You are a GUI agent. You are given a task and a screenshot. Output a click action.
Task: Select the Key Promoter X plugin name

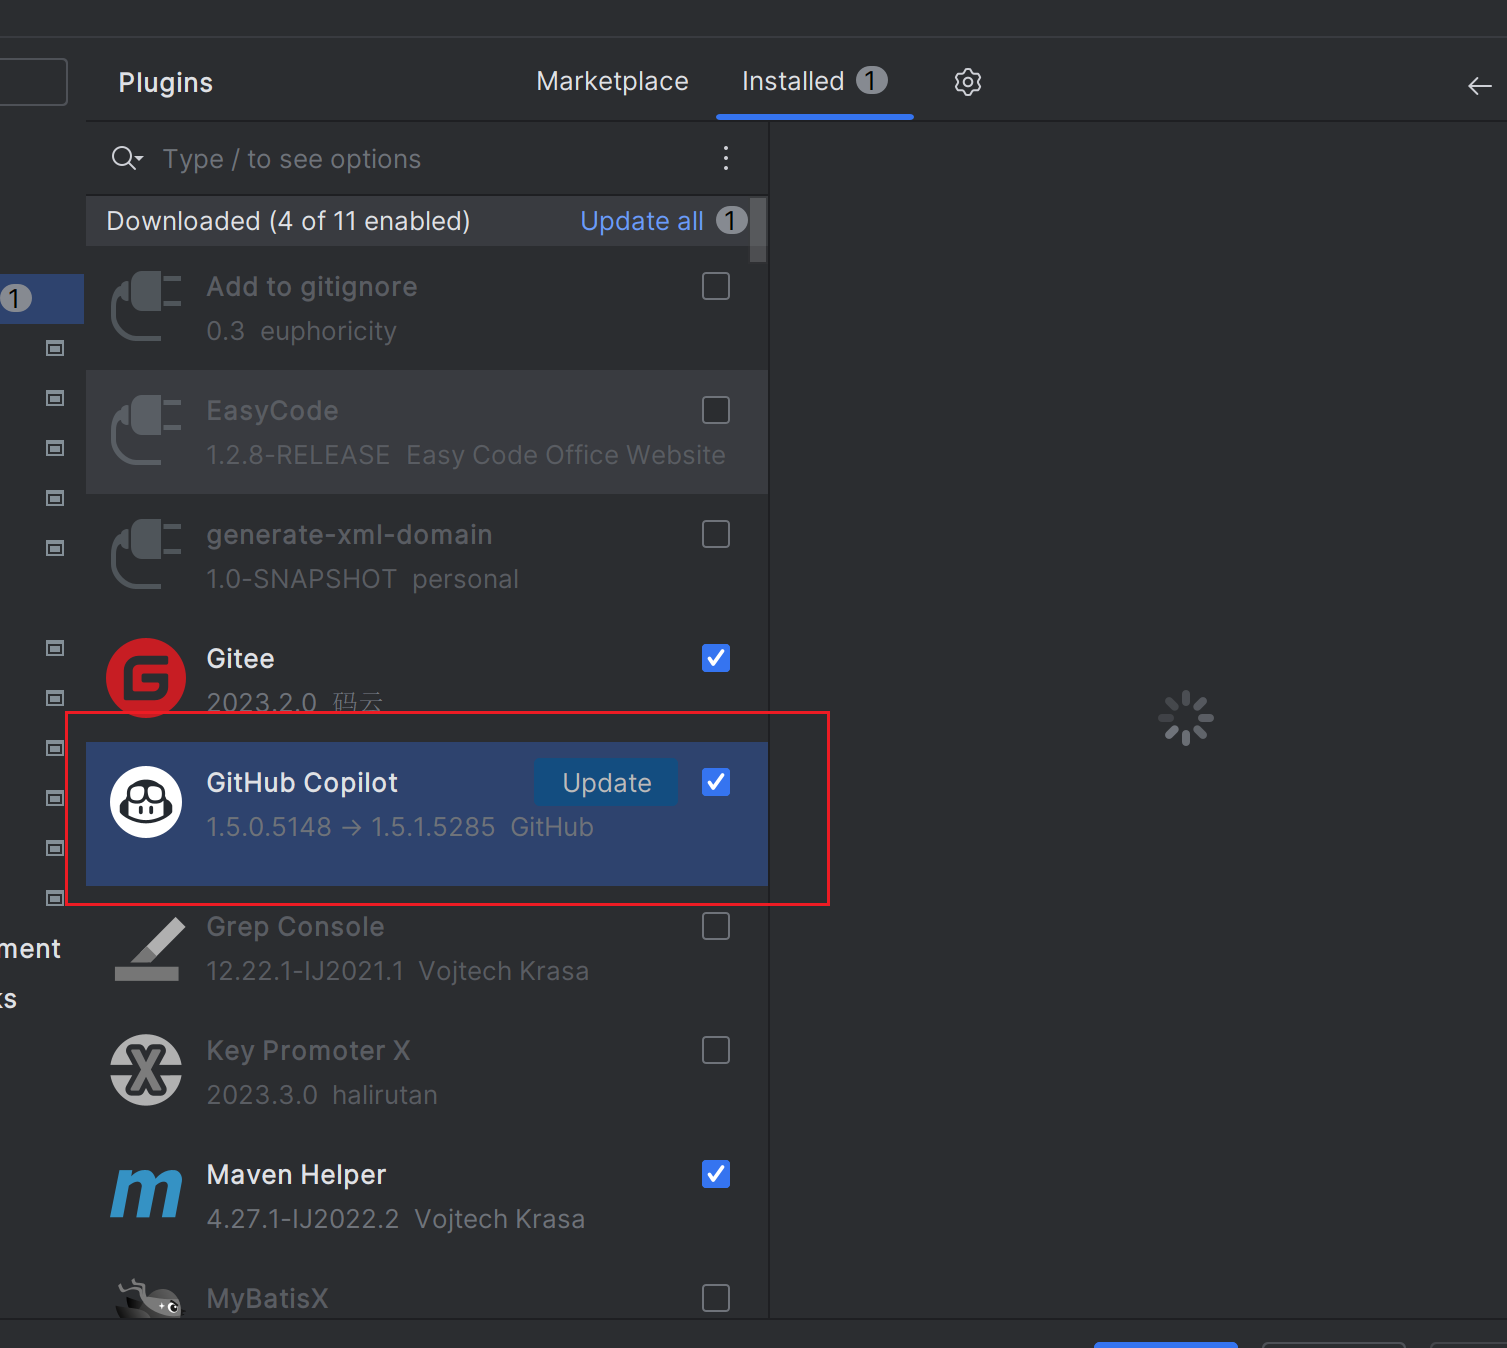point(308,1051)
